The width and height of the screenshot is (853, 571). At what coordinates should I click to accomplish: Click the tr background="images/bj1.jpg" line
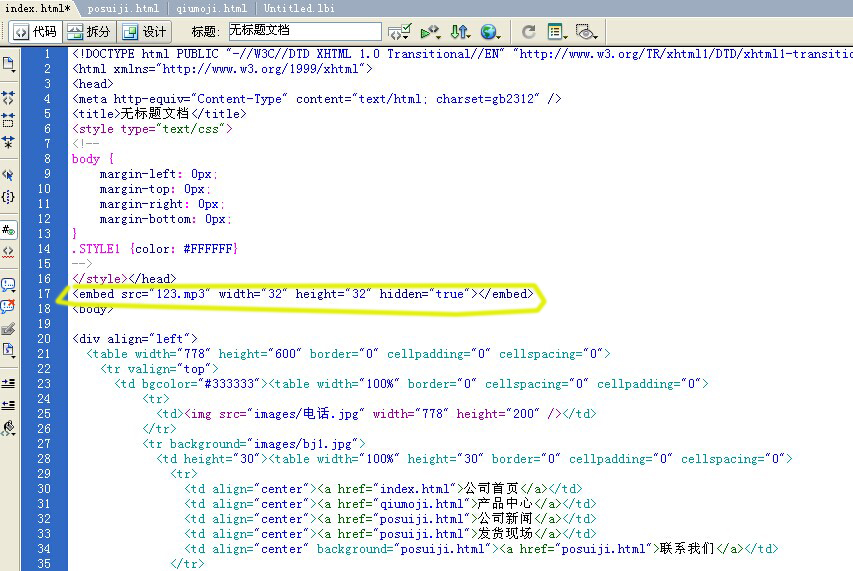coord(254,444)
